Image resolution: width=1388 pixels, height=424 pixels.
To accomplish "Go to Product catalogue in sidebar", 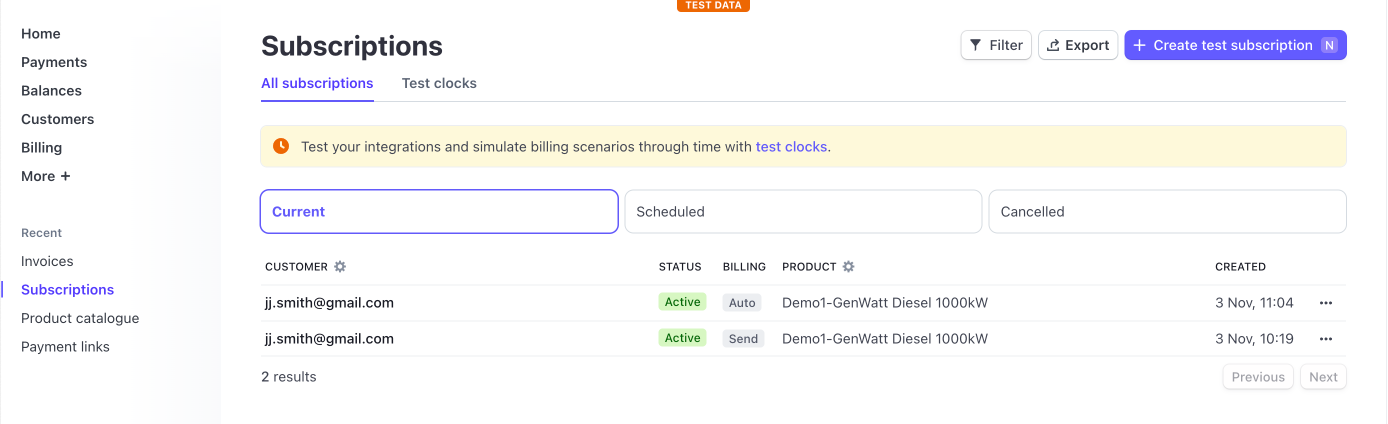I will [80, 318].
